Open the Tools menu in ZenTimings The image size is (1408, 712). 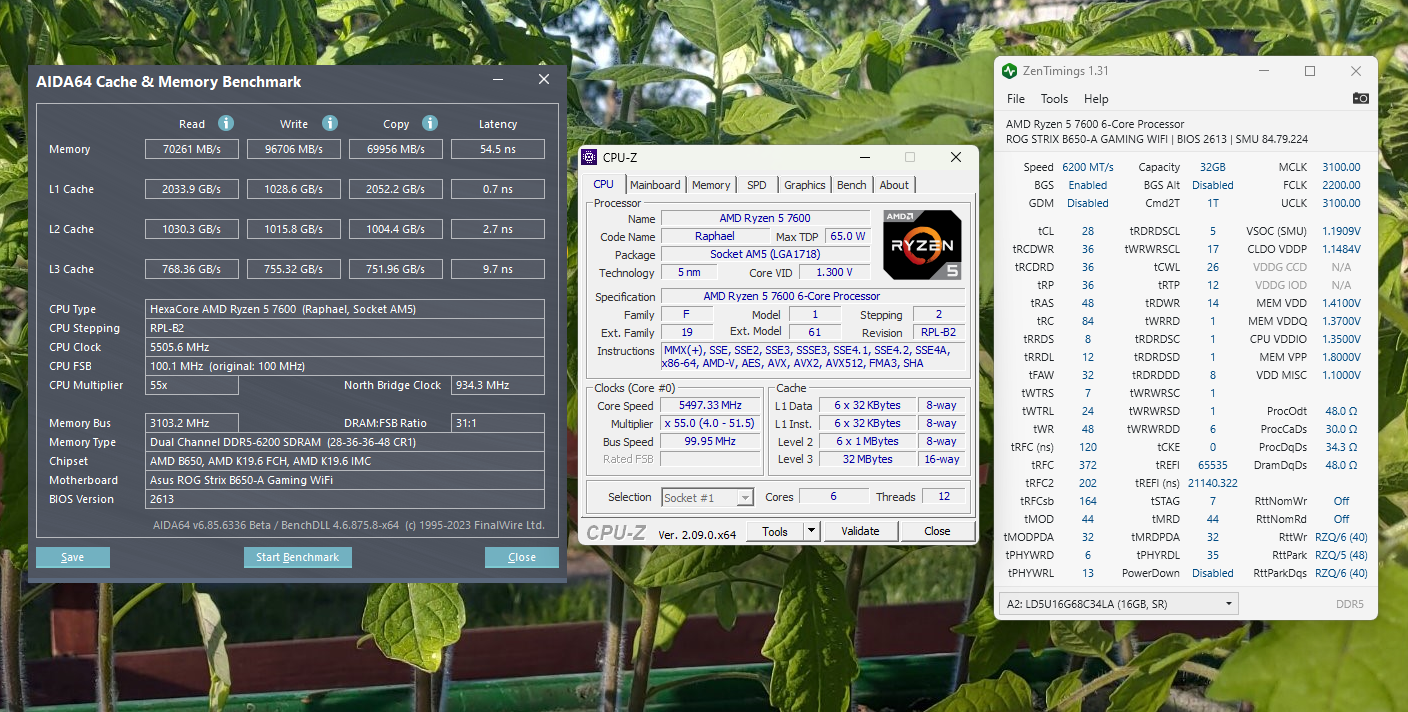click(1054, 99)
